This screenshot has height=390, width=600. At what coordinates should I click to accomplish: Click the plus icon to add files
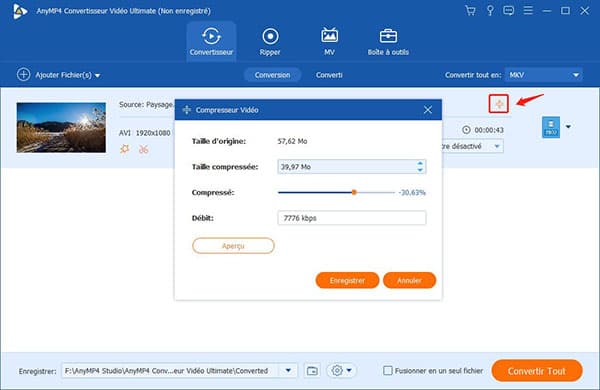coord(23,75)
